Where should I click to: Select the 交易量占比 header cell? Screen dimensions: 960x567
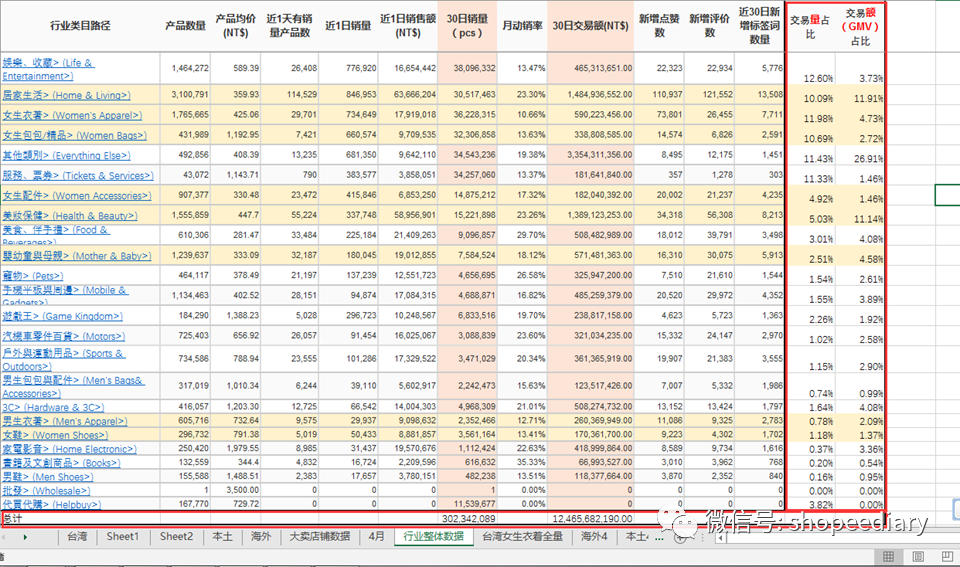click(x=810, y=27)
